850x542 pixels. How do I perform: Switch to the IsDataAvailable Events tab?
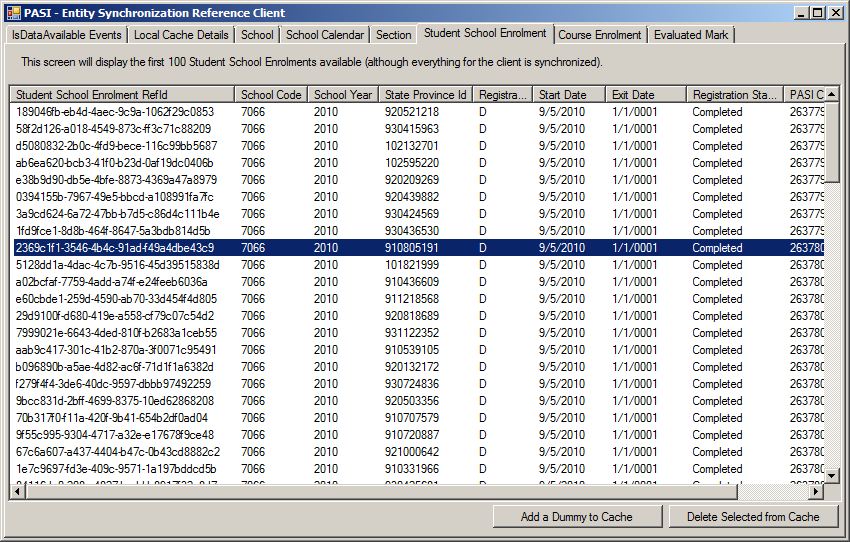66,35
